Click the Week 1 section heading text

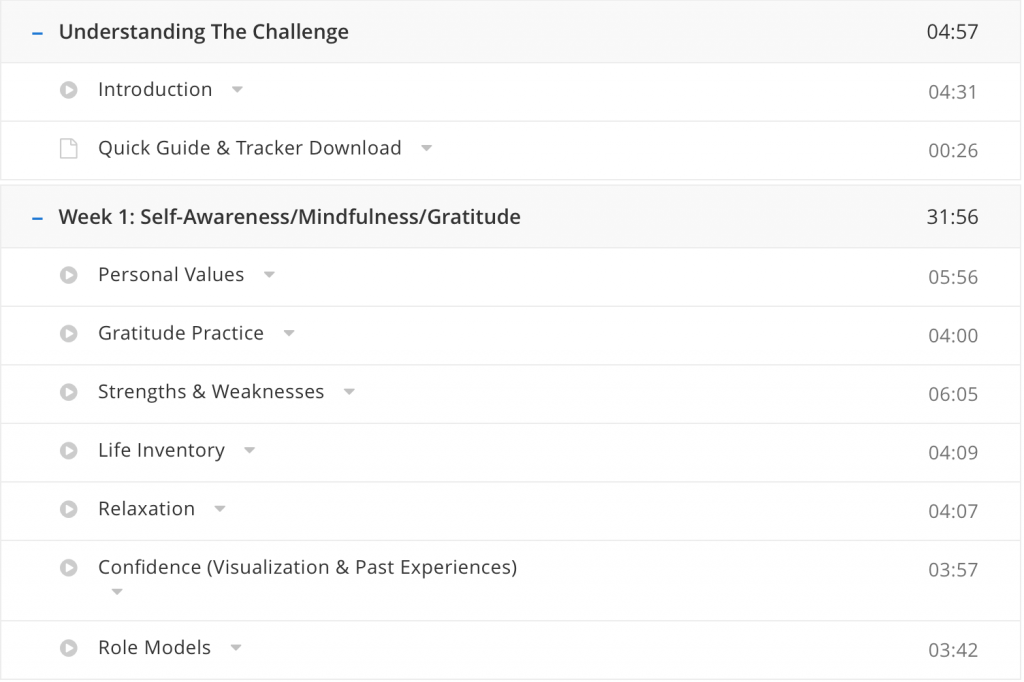pyautogui.click(x=289, y=217)
